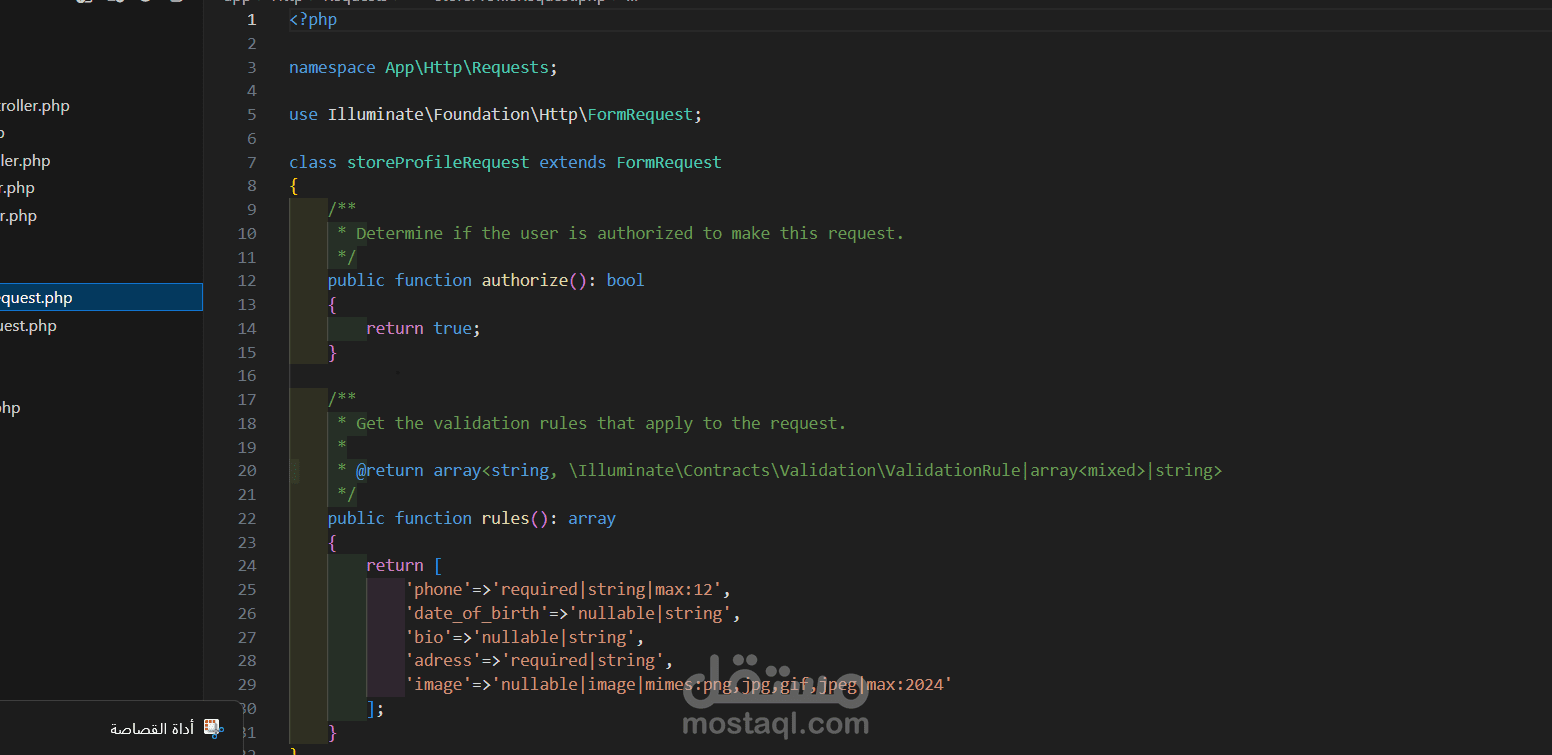Open the file ending in uest.php

pos(28,325)
